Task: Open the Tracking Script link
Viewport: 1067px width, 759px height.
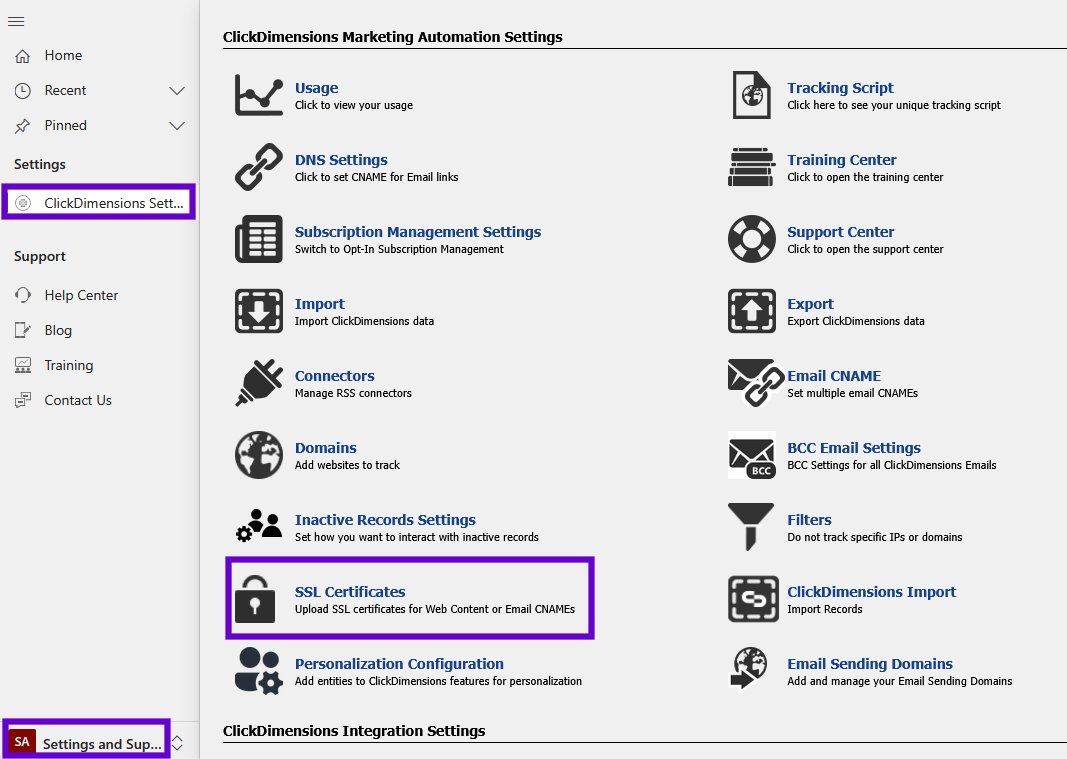Action: [x=840, y=88]
